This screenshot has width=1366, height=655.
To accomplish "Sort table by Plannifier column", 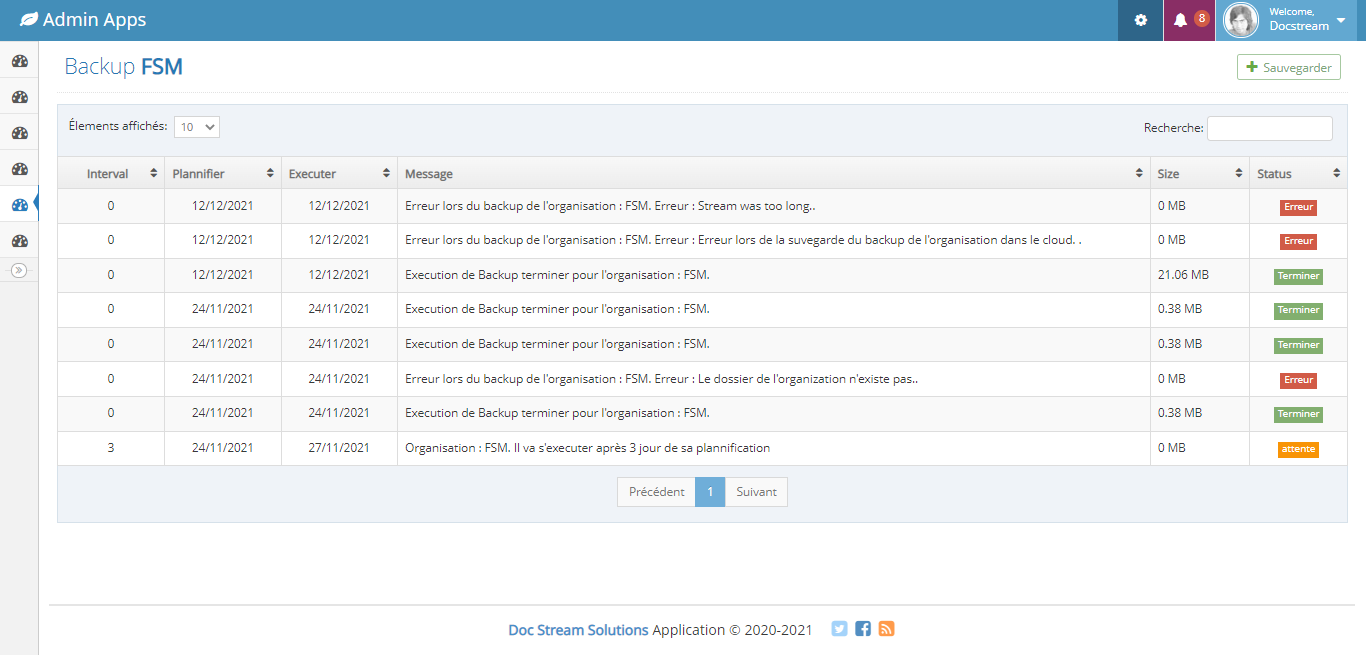I will point(223,173).
